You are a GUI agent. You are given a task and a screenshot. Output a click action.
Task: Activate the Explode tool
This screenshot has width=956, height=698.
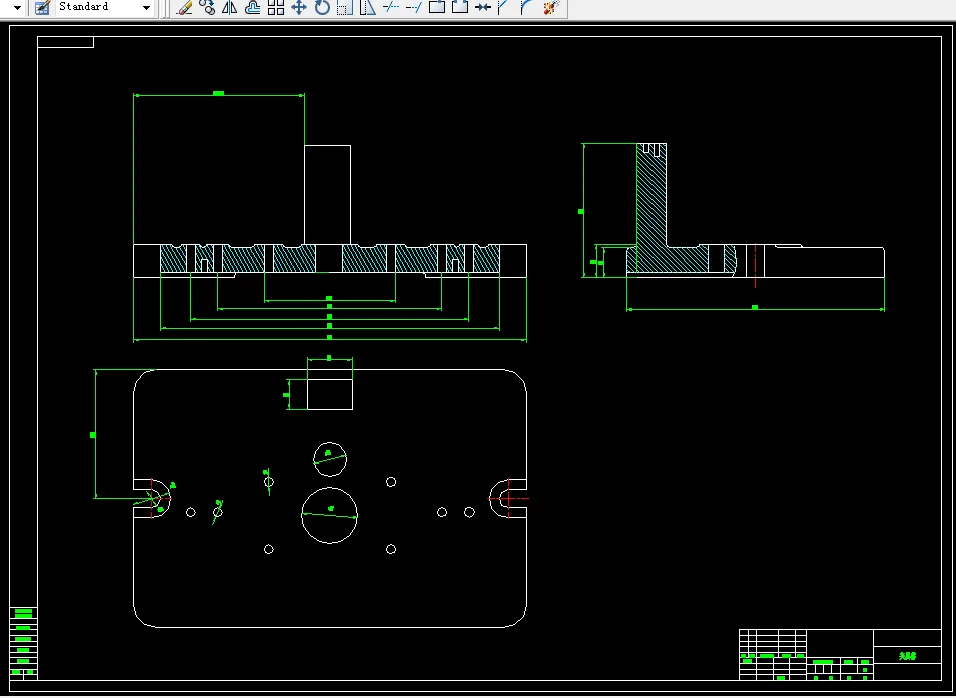[551, 7]
